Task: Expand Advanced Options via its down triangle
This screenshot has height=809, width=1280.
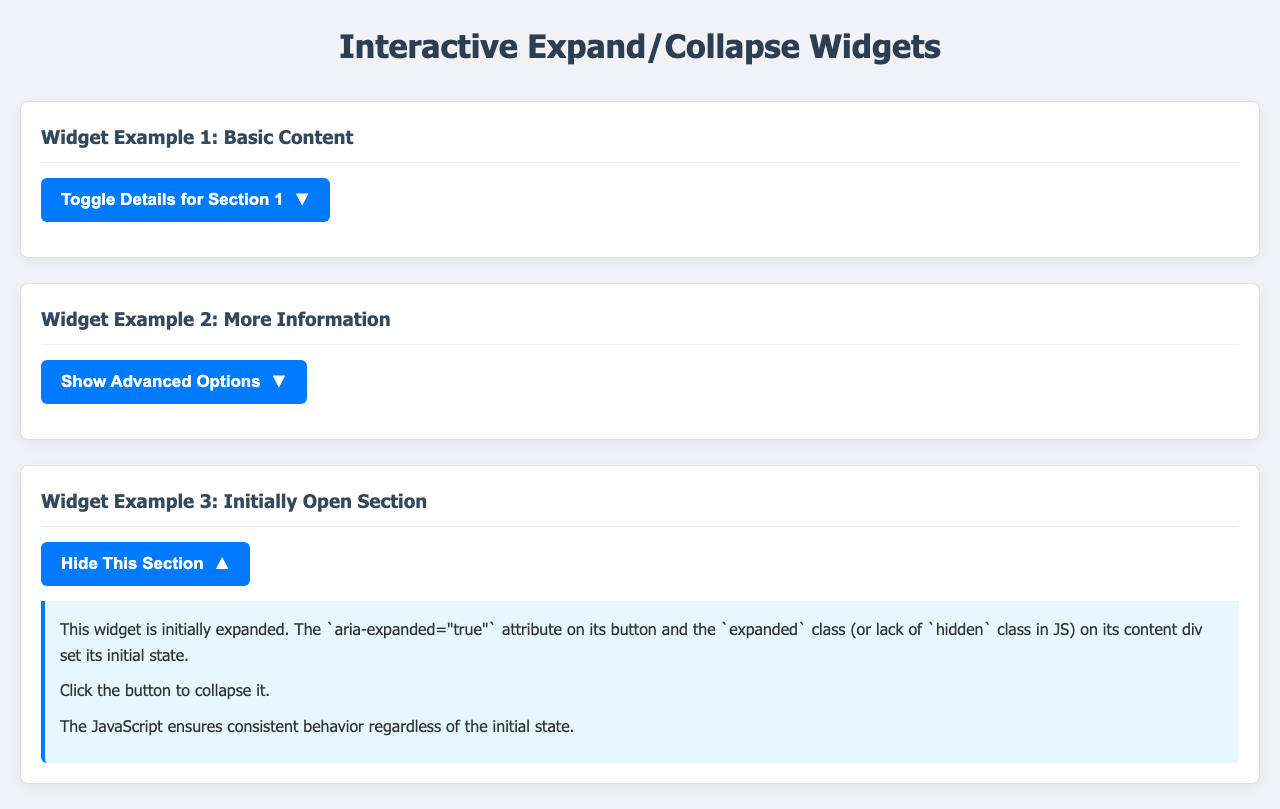Action: (279, 382)
